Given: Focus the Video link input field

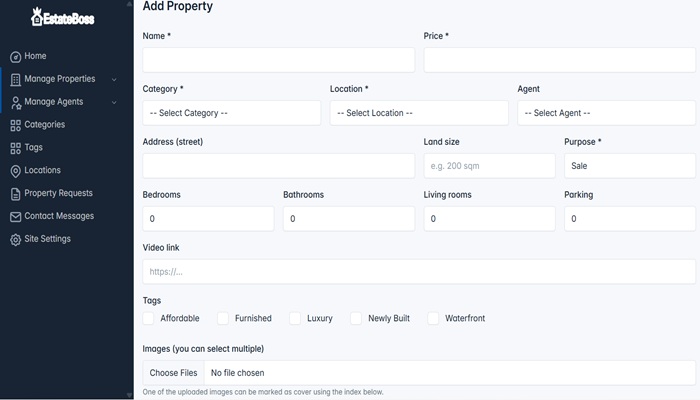Looking at the screenshot, I should pyautogui.click(x=419, y=271).
